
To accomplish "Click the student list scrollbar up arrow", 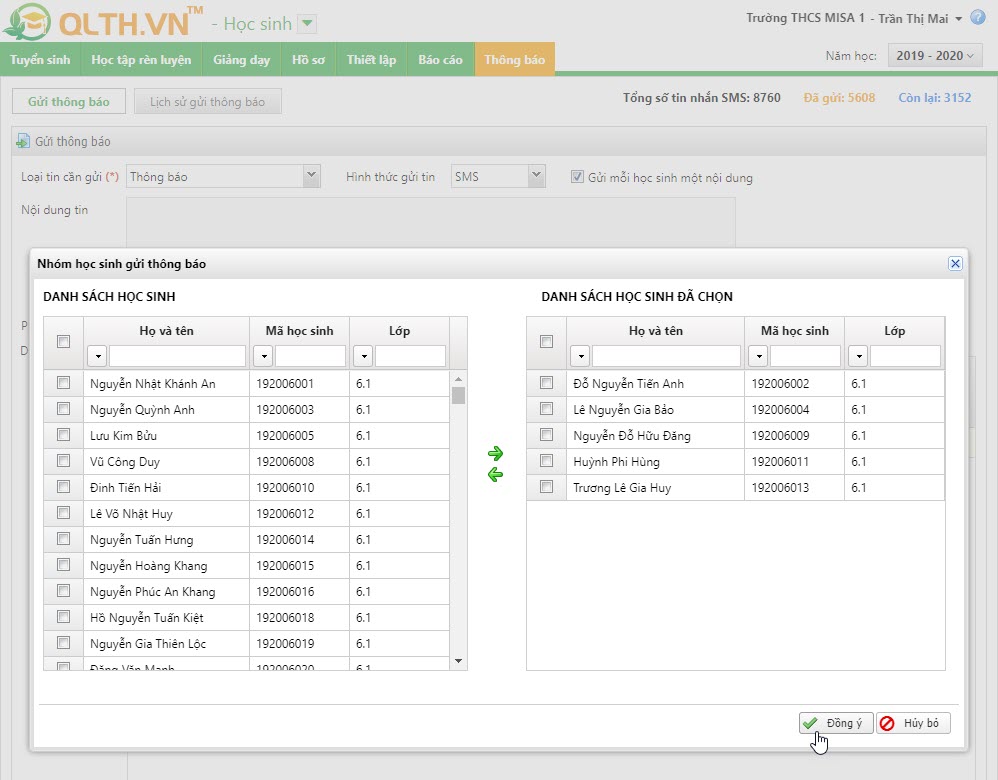I will pyautogui.click(x=458, y=379).
